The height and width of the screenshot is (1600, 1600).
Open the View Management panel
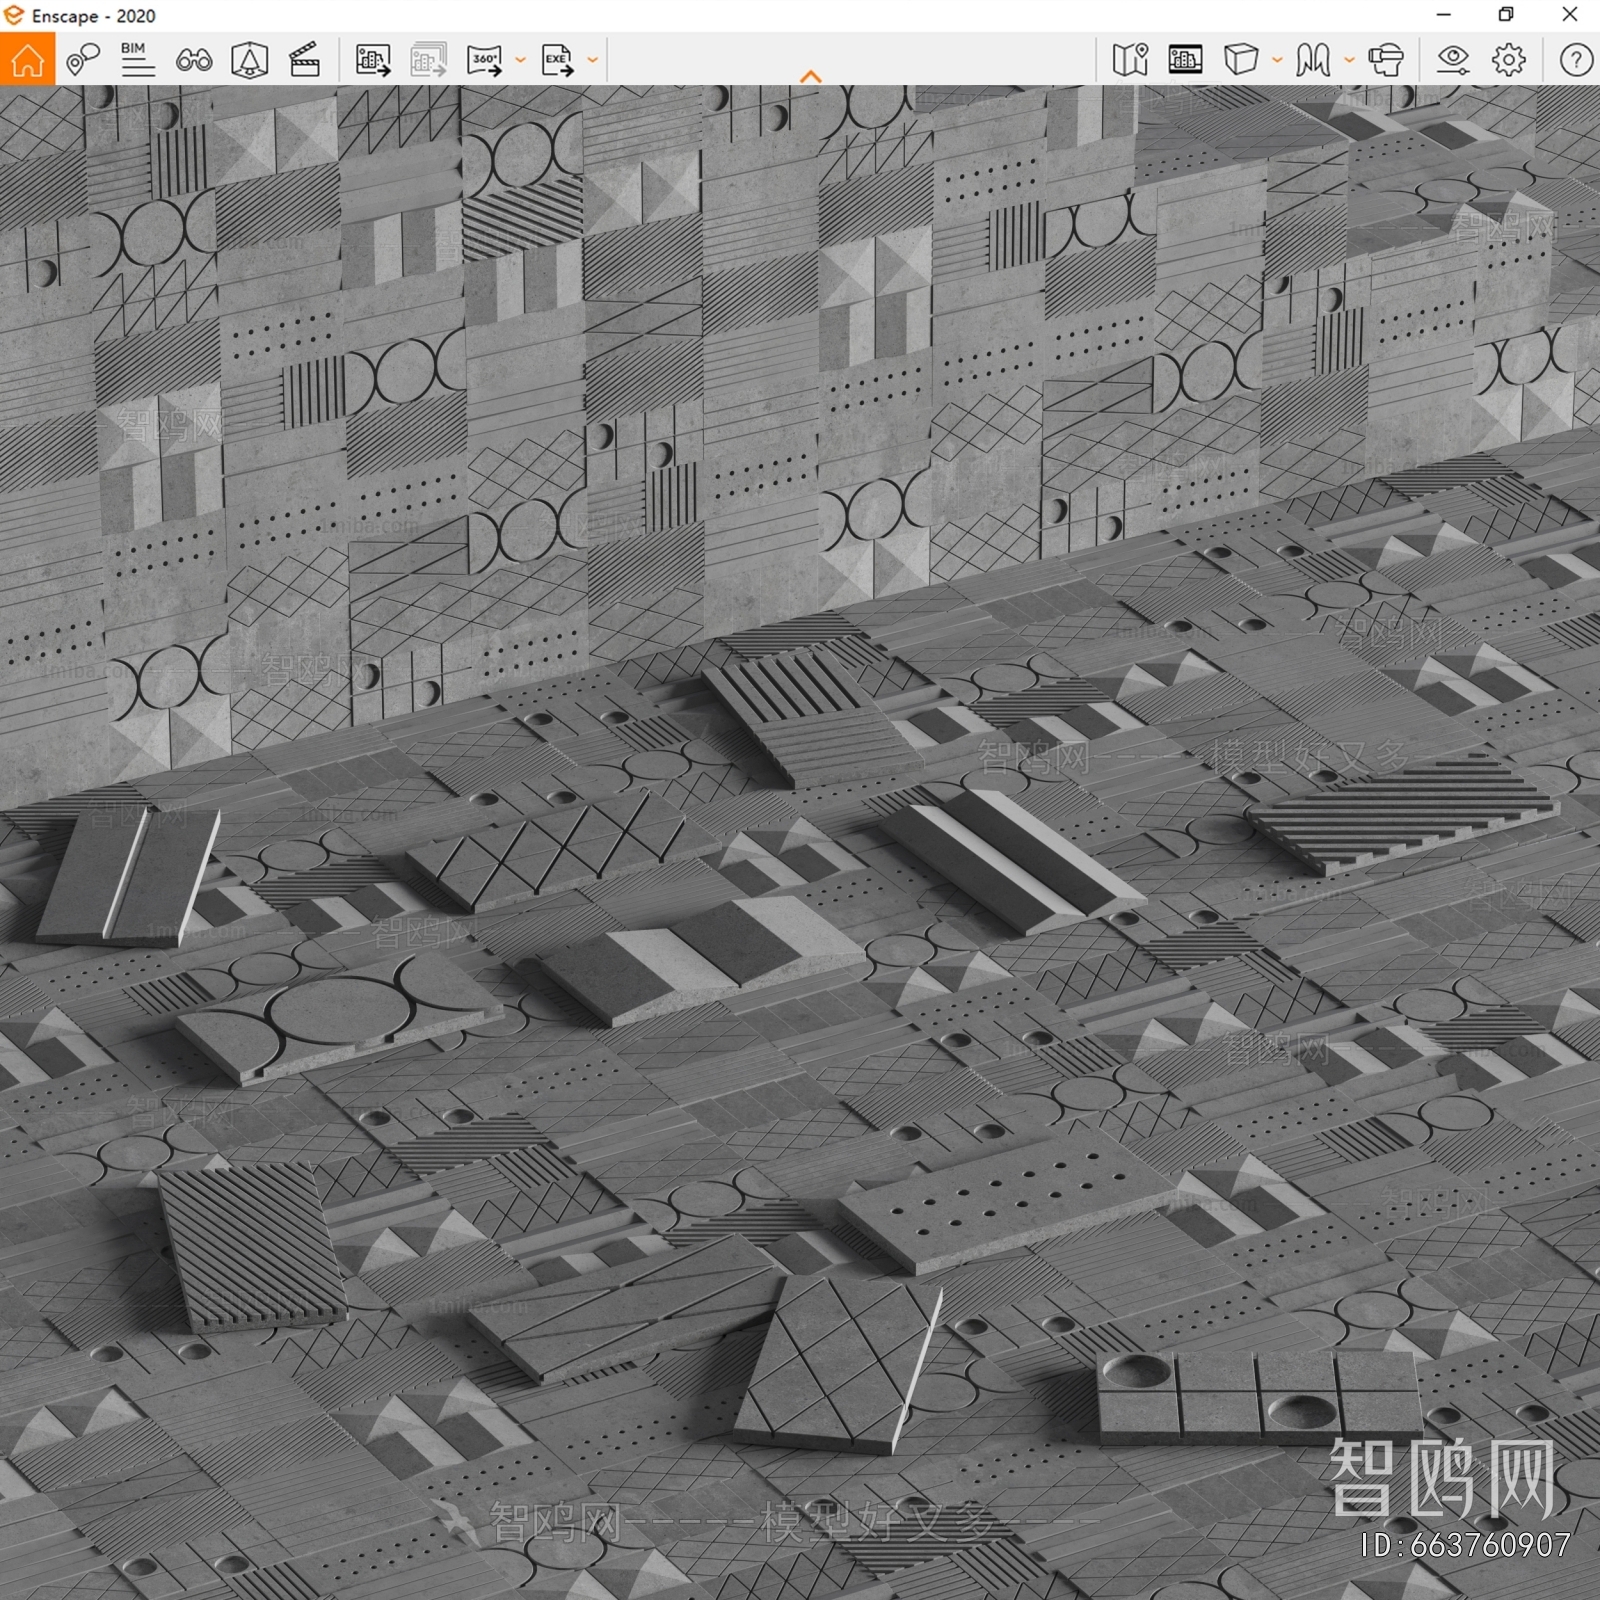point(1185,60)
